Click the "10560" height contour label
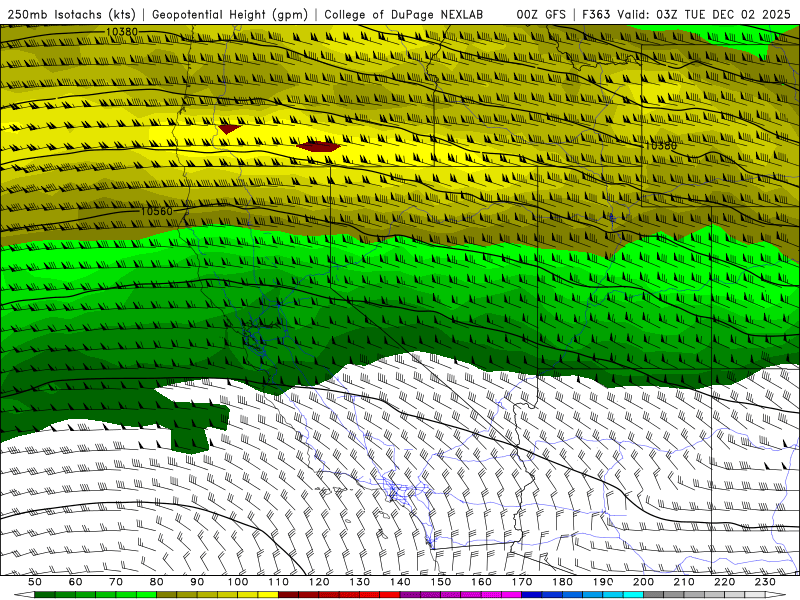The width and height of the screenshot is (800, 600). [x=156, y=211]
